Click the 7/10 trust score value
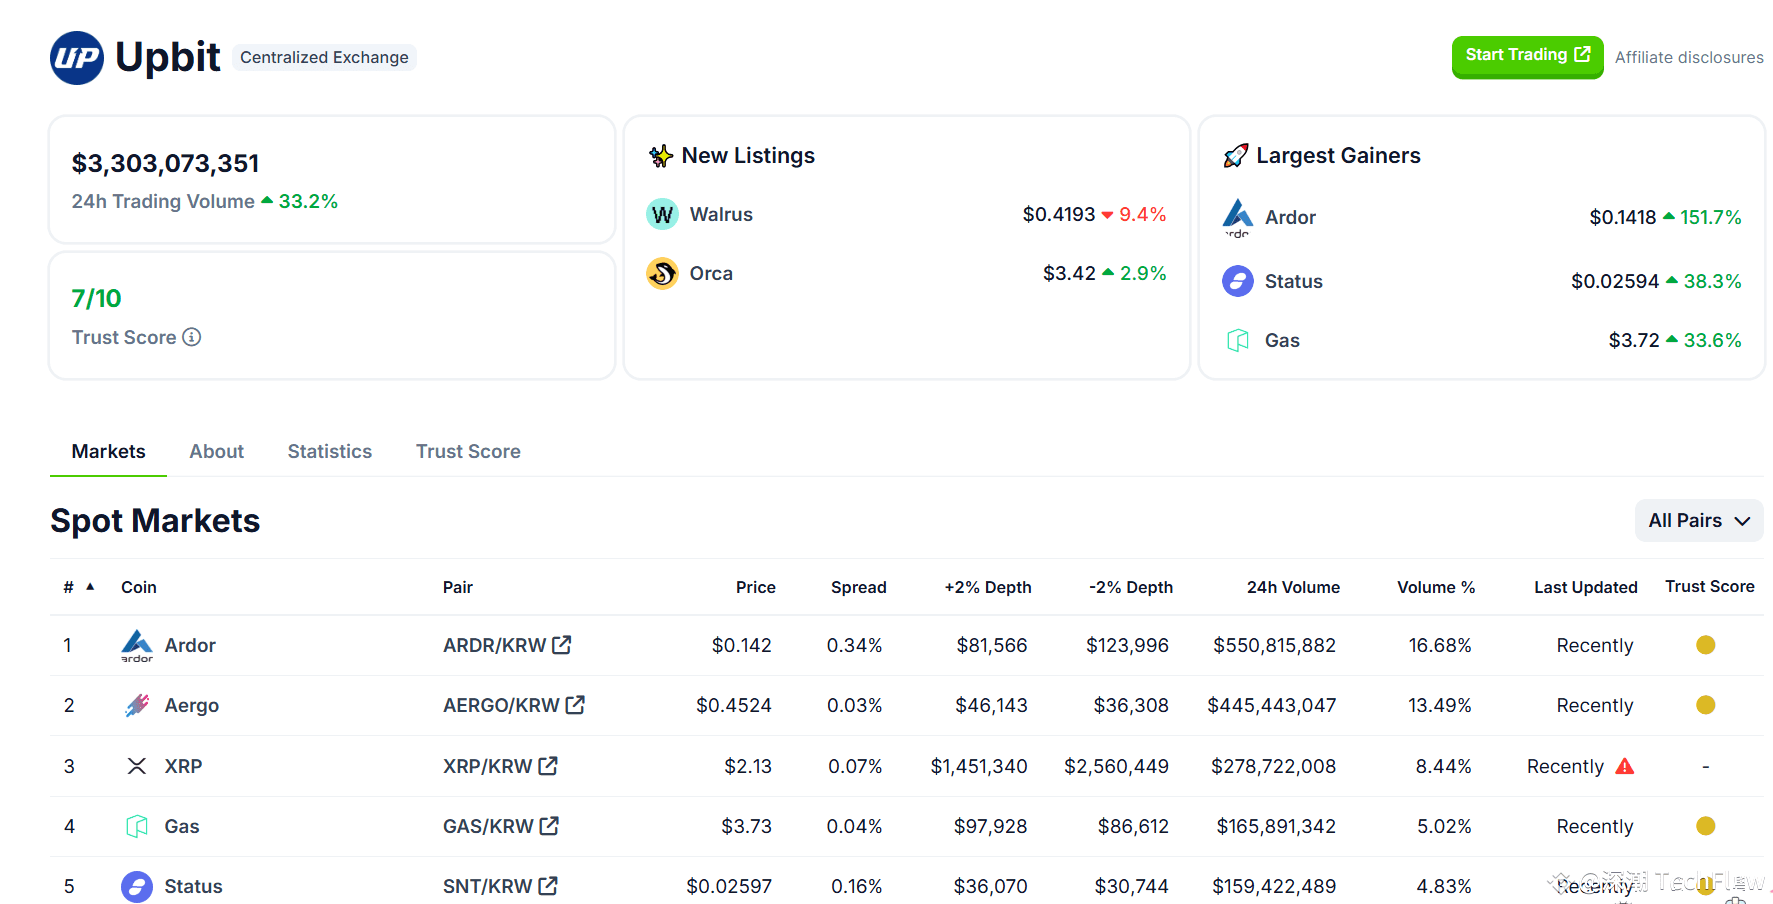This screenshot has width=1773, height=904. pyautogui.click(x=96, y=298)
